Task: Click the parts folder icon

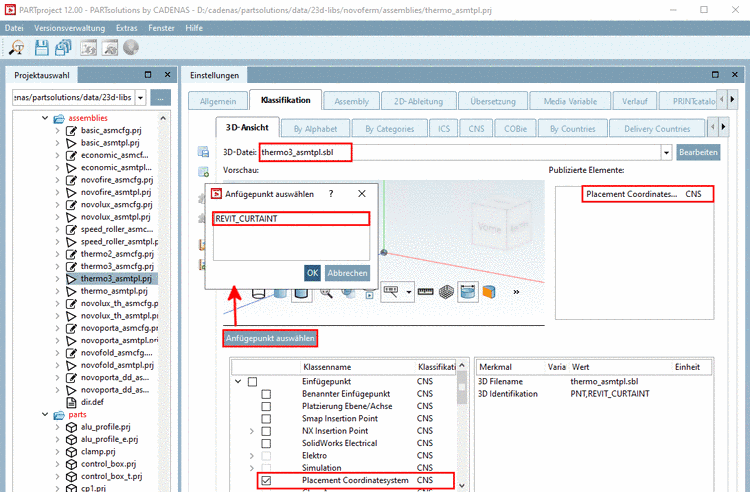Action: tap(59, 415)
